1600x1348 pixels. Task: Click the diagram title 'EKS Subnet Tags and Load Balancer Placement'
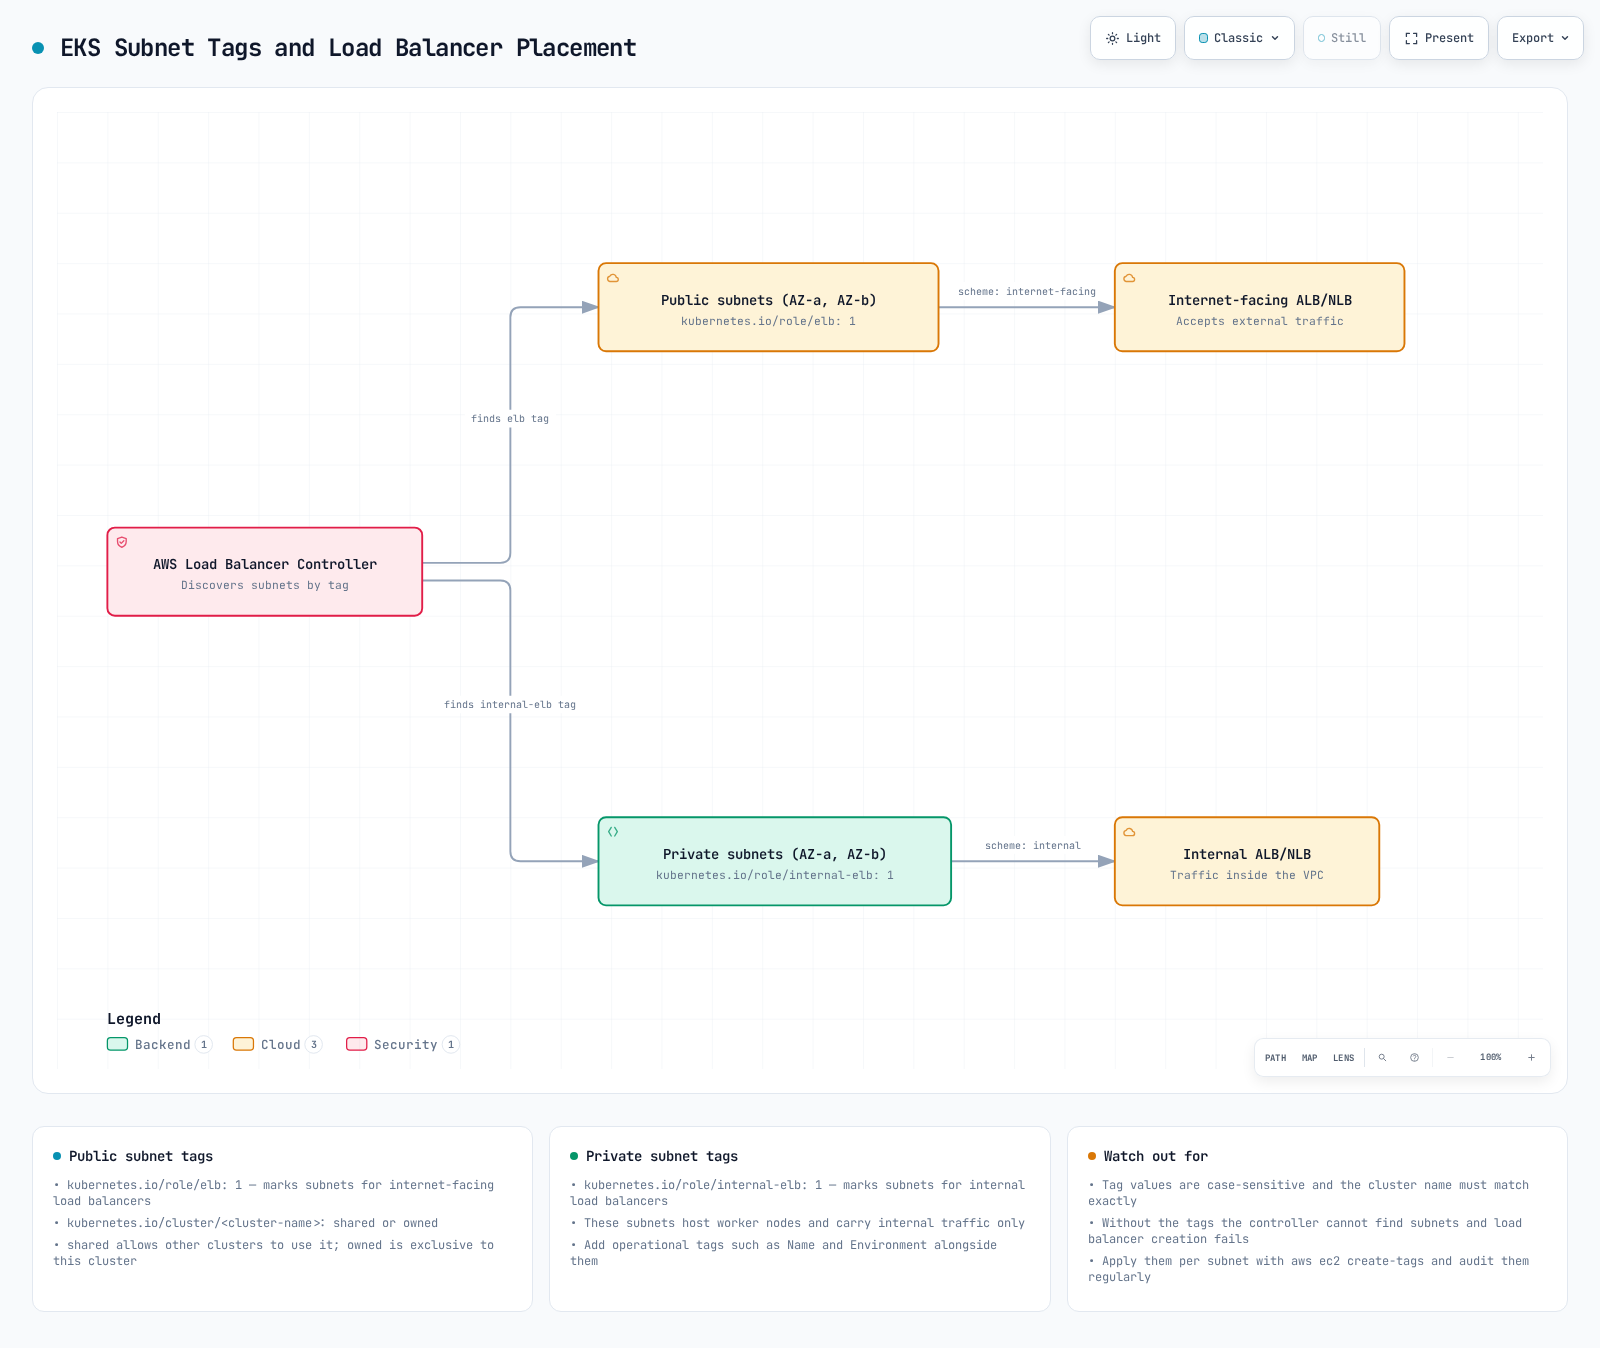(x=348, y=48)
